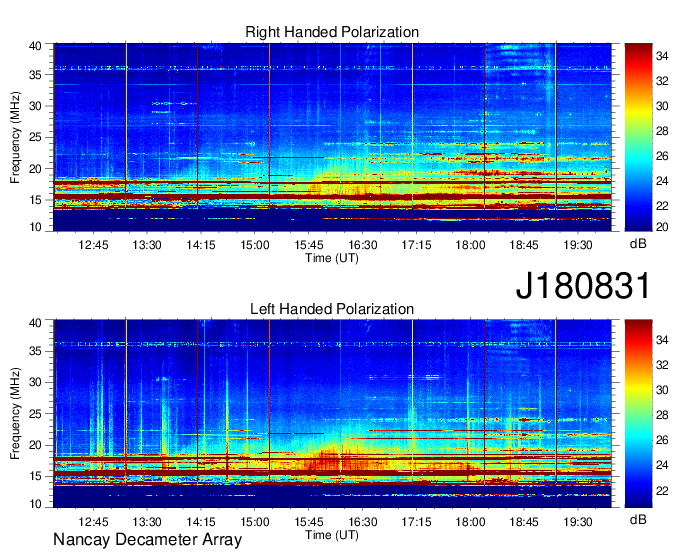Click the Nancay Decameter Array caption
The image size is (680, 552).
click(x=147, y=539)
